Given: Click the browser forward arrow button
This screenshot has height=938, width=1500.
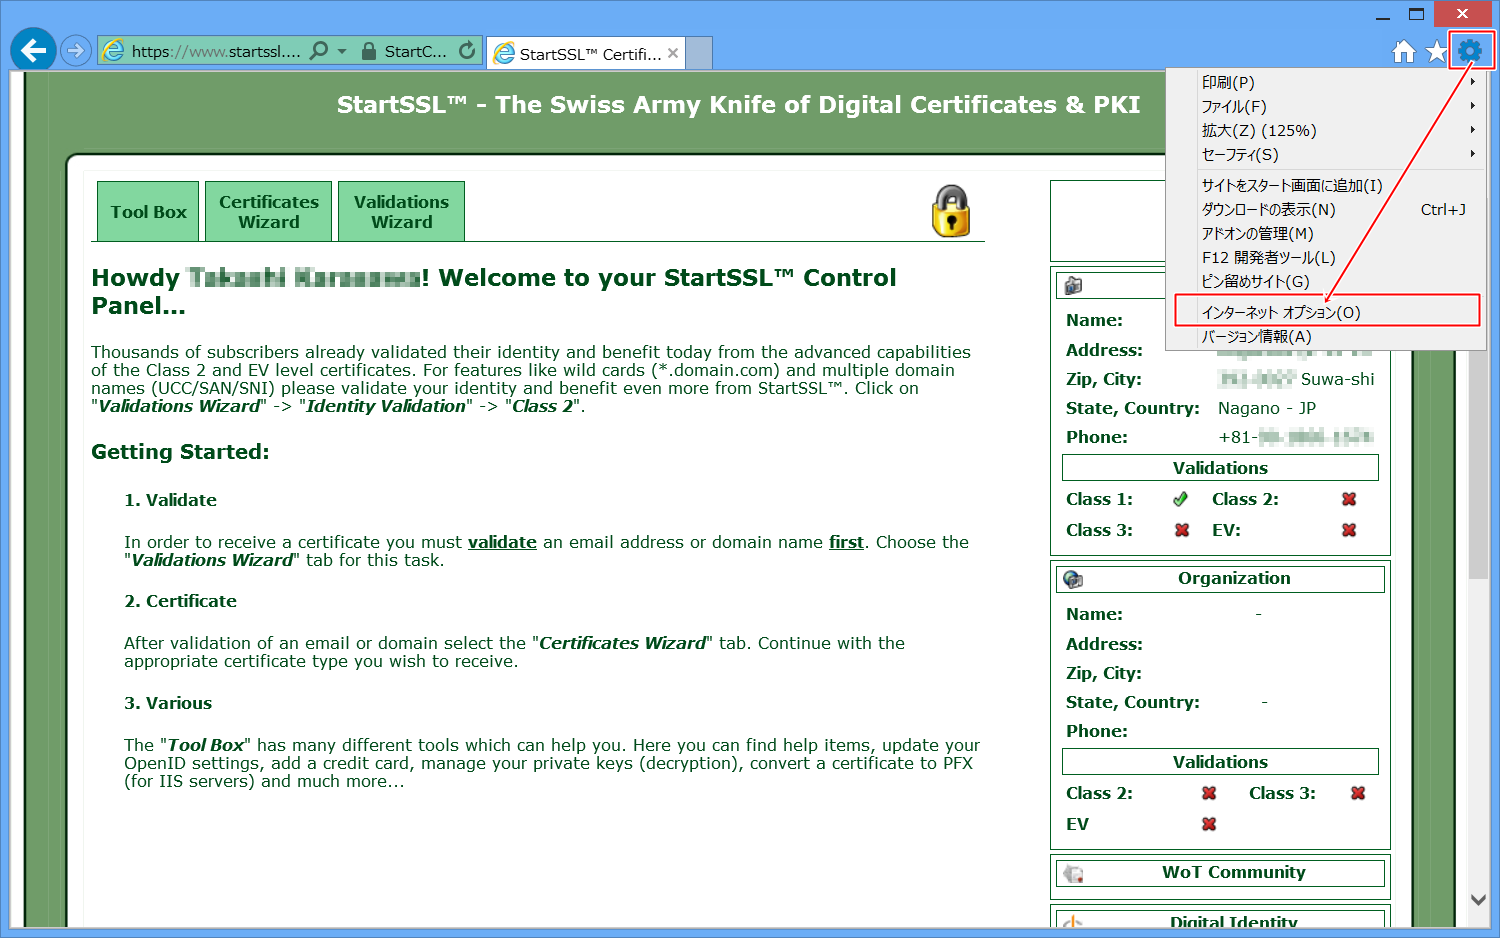Looking at the screenshot, I should click(x=76, y=50).
